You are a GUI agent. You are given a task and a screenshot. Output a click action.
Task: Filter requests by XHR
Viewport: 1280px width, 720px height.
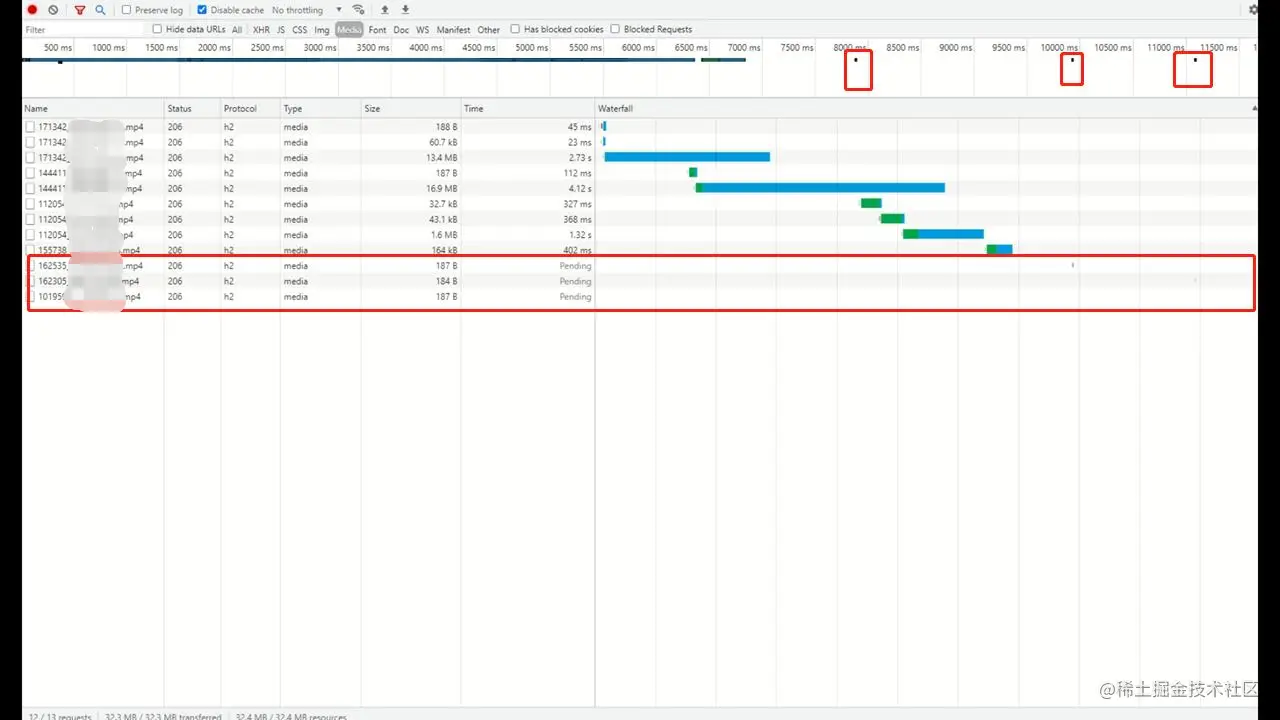click(x=261, y=30)
